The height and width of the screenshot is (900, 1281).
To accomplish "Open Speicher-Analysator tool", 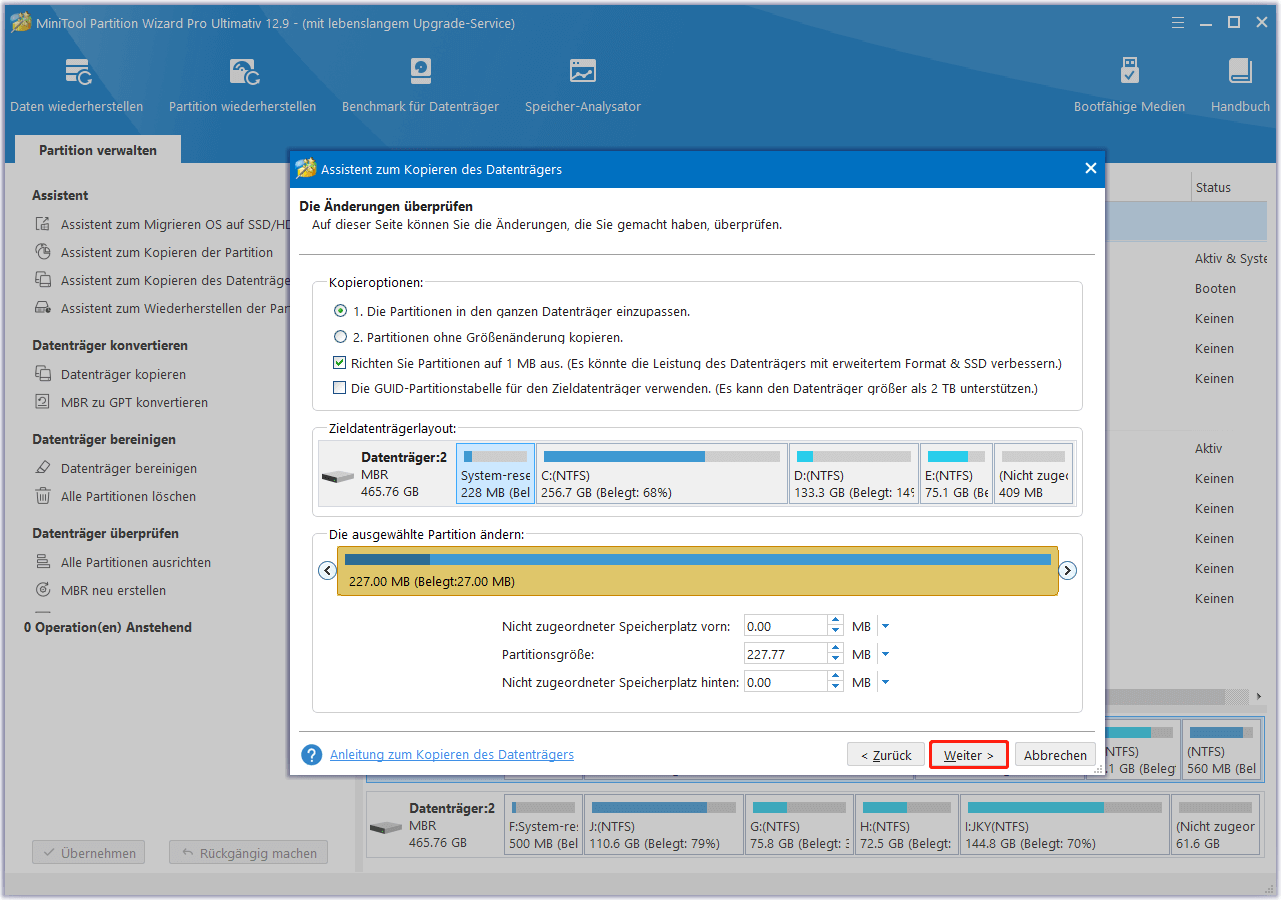I will tap(583, 85).
